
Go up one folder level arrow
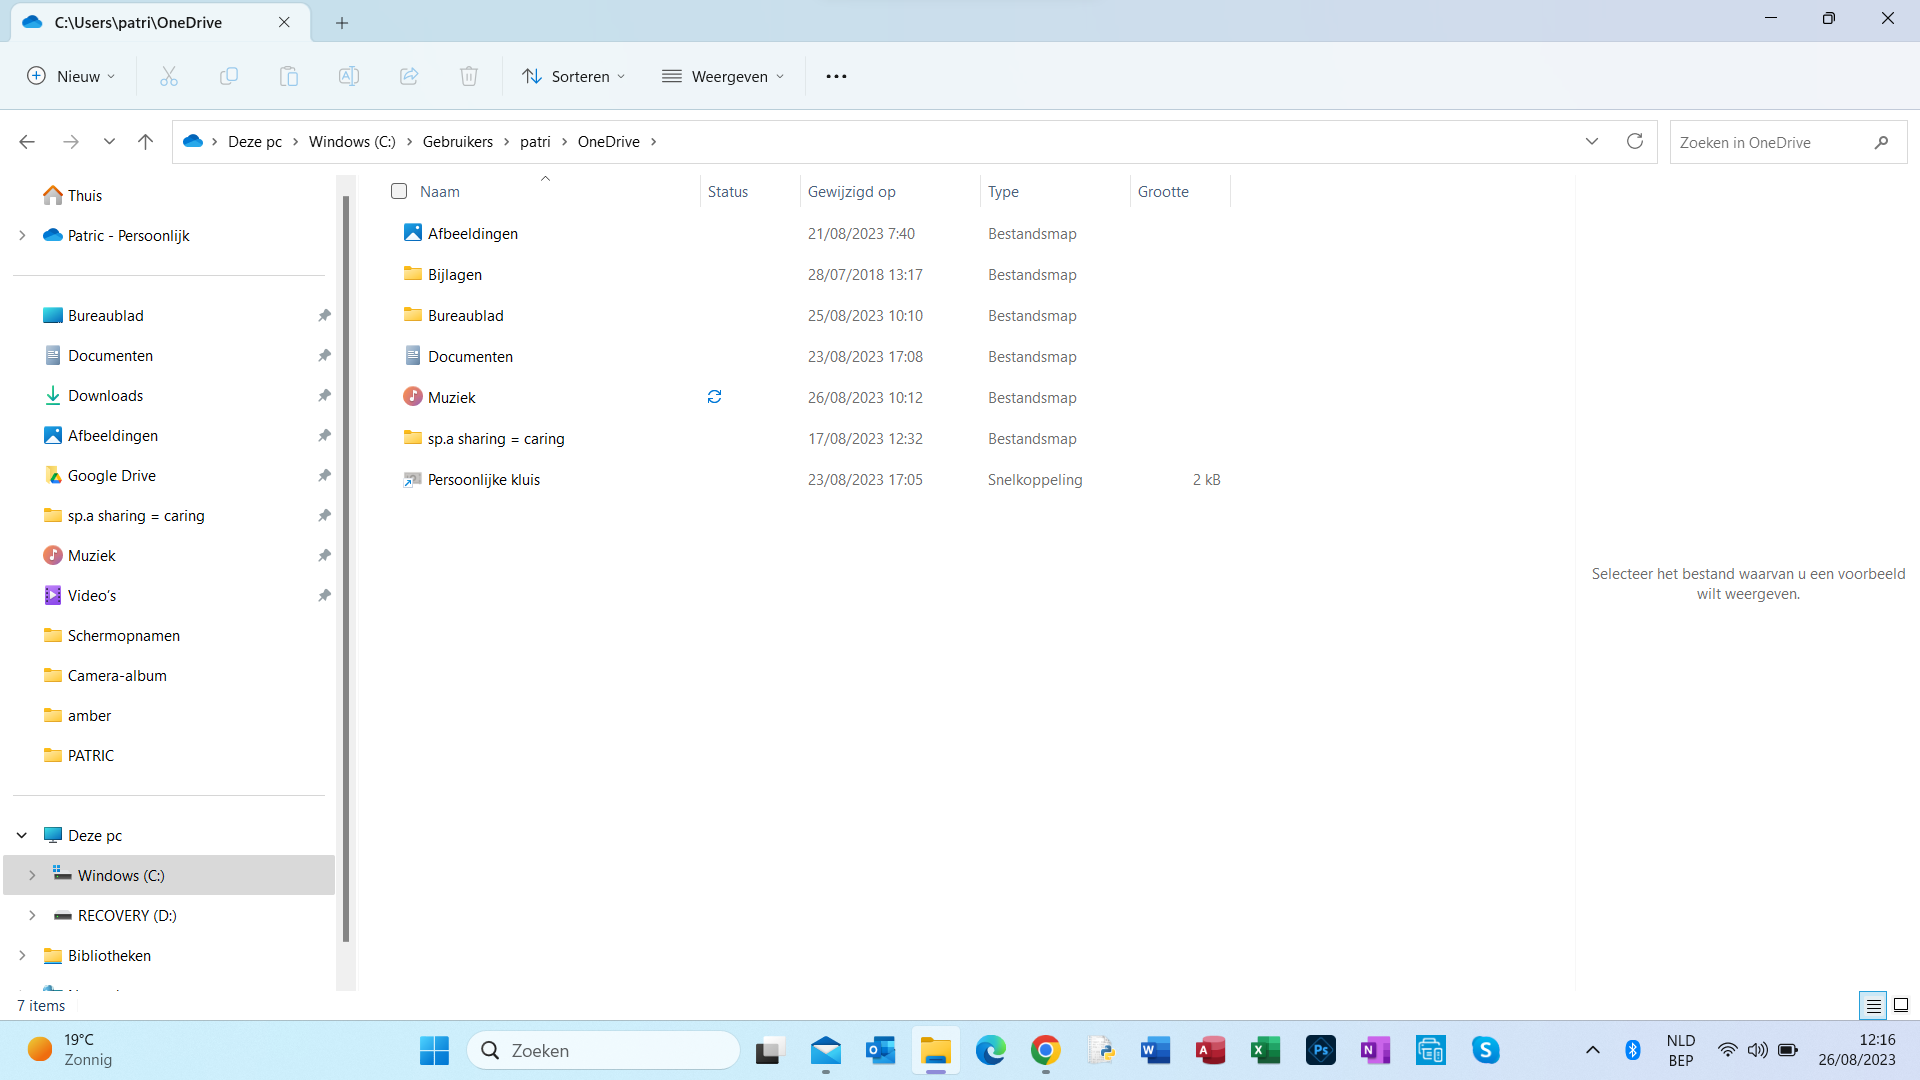[x=145, y=141]
